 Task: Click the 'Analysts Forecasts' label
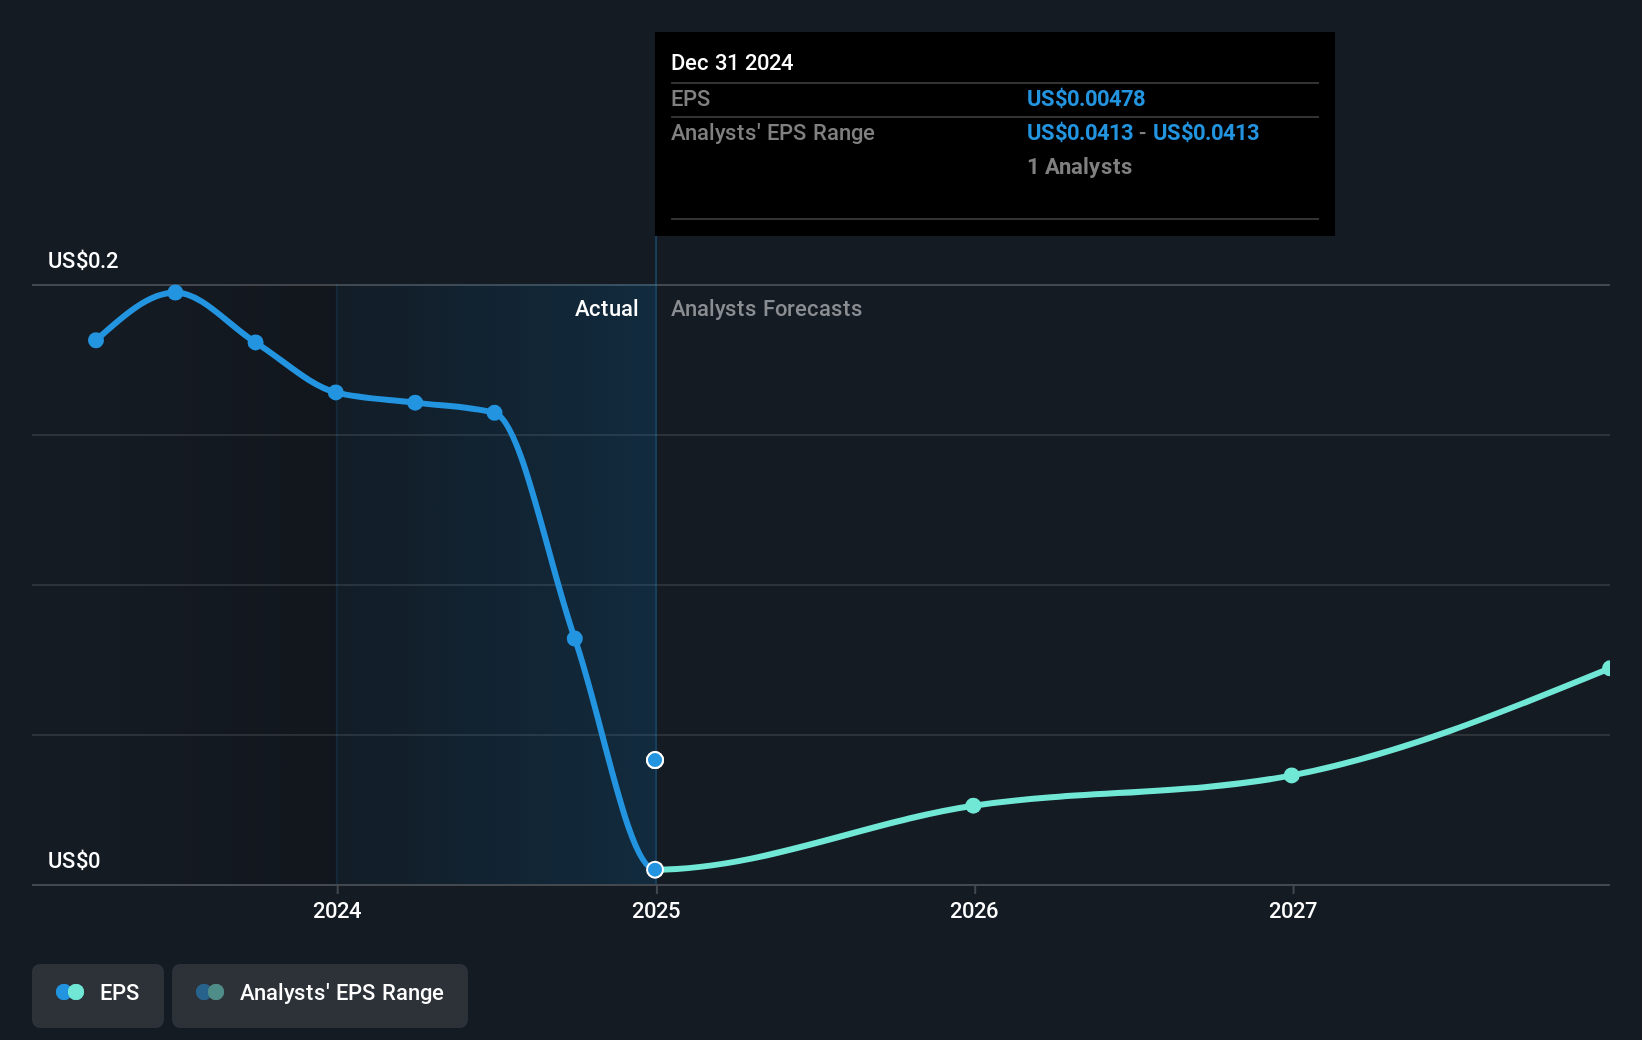pyautogui.click(x=766, y=308)
